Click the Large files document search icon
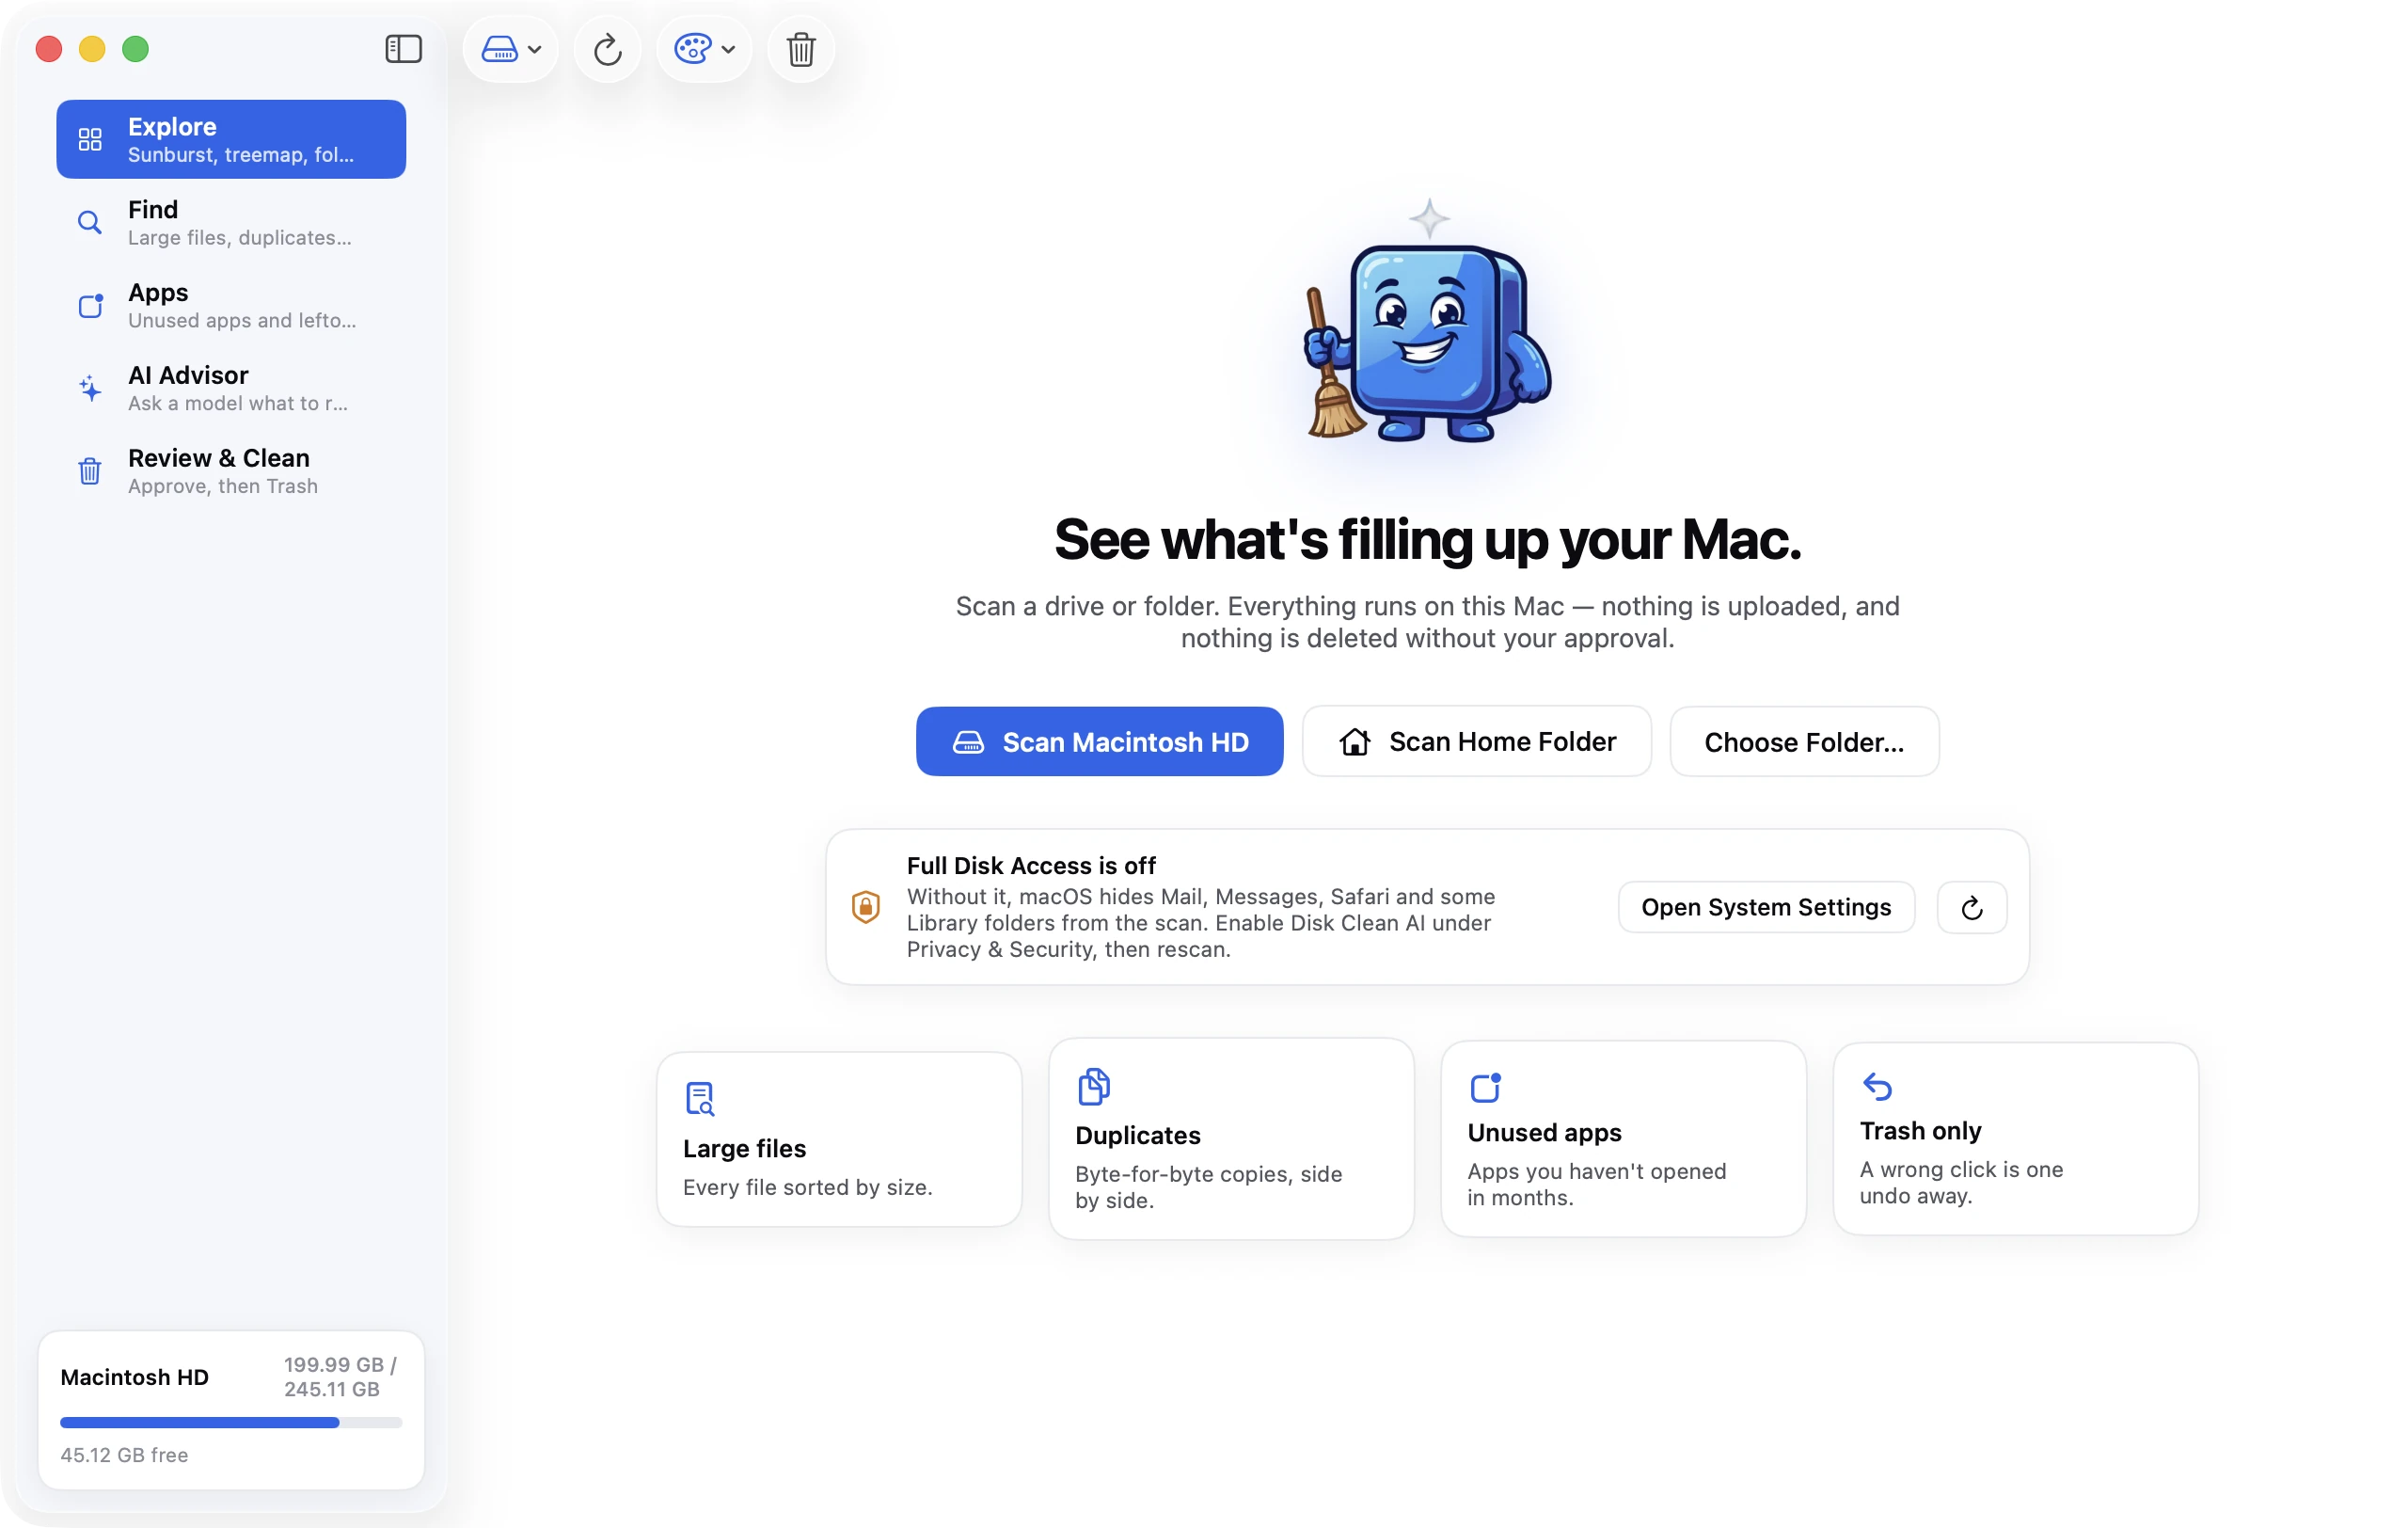The width and height of the screenshot is (2408, 1528). pyautogui.click(x=699, y=1099)
